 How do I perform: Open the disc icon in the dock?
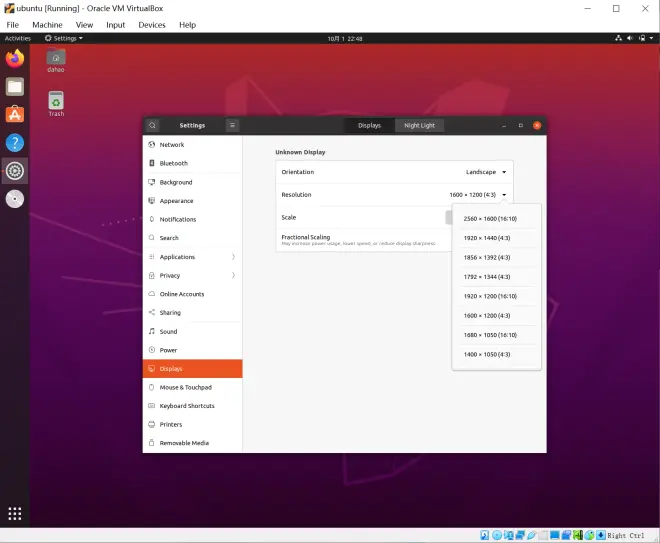coord(15,199)
